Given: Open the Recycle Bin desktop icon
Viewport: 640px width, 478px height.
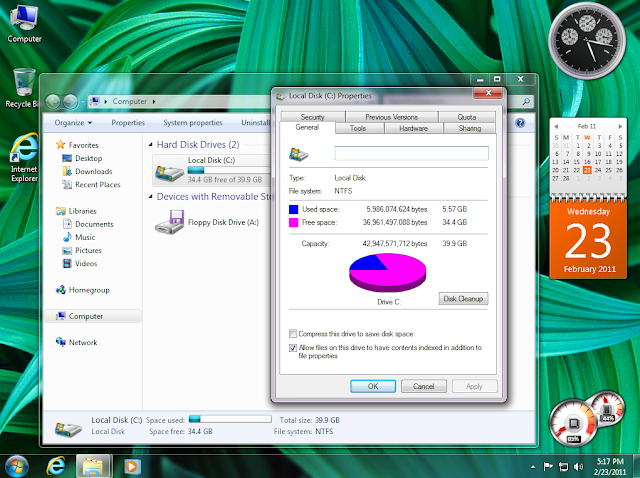Looking at the screenshot, I should point(23,88).
